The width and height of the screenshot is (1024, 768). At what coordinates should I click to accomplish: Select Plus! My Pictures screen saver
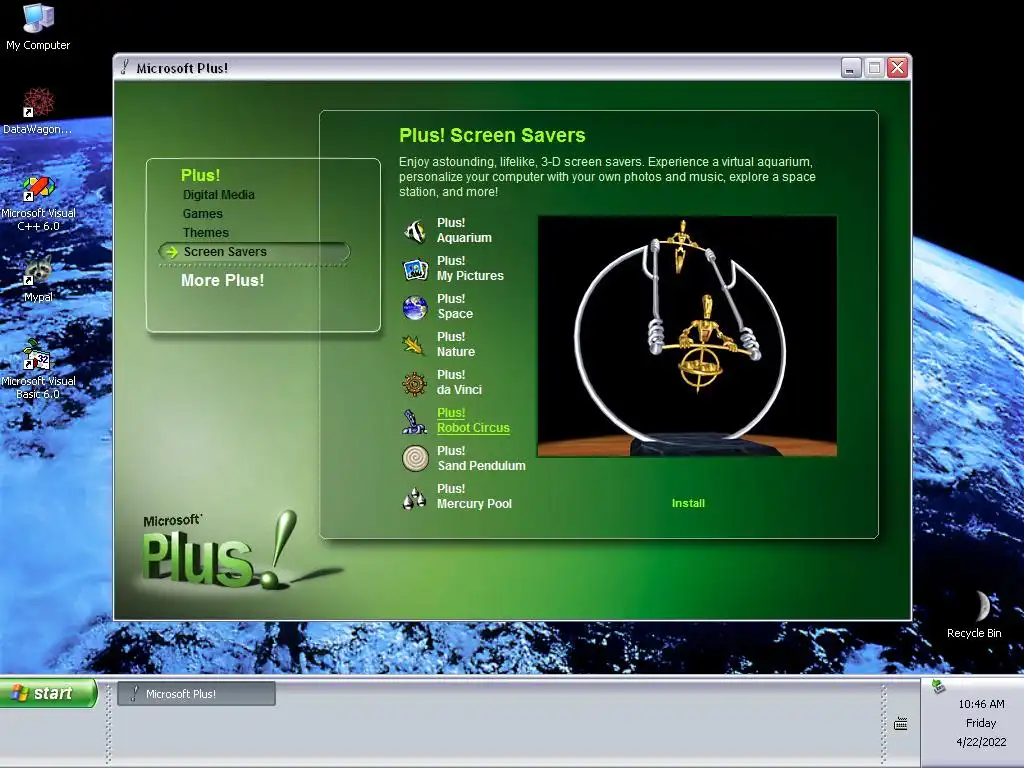coord(470,268)
